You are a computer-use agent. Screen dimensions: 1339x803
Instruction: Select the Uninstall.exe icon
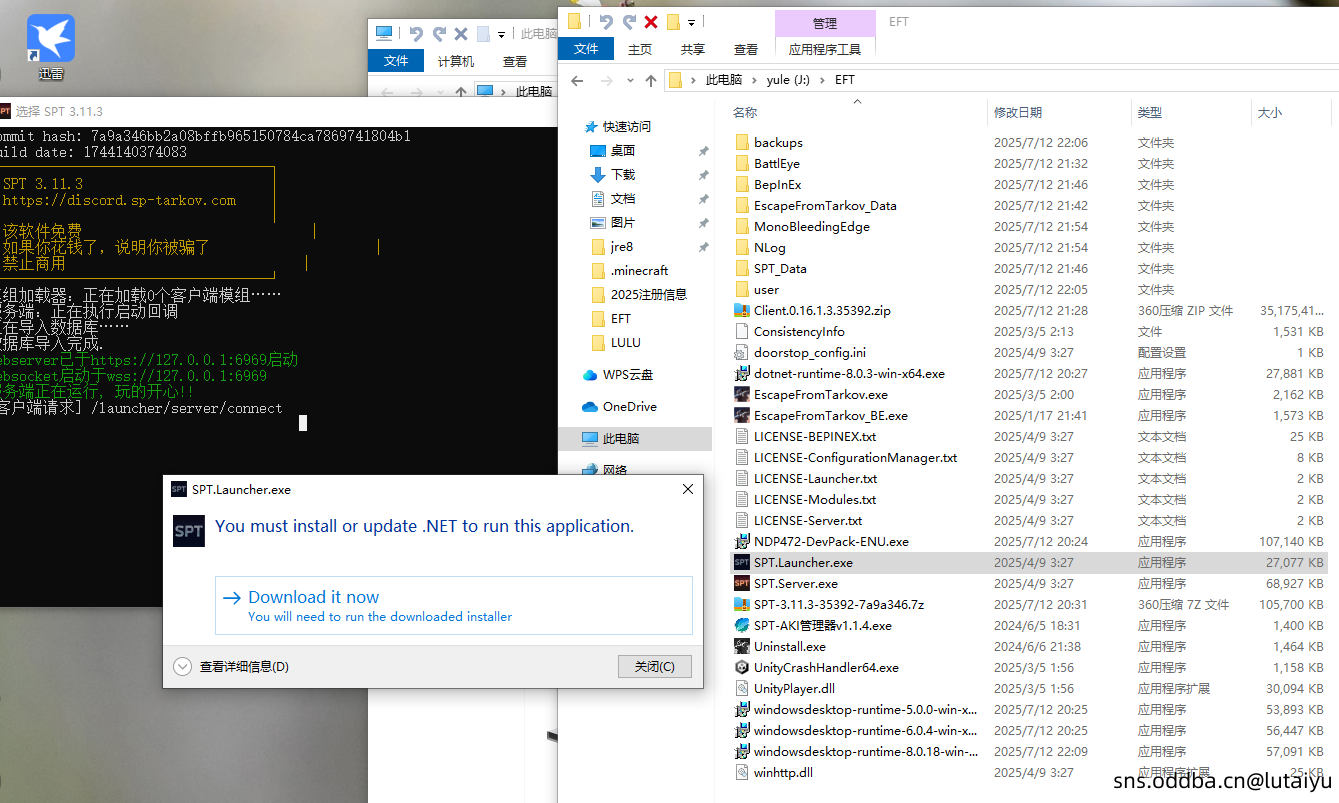coord(741,646)
